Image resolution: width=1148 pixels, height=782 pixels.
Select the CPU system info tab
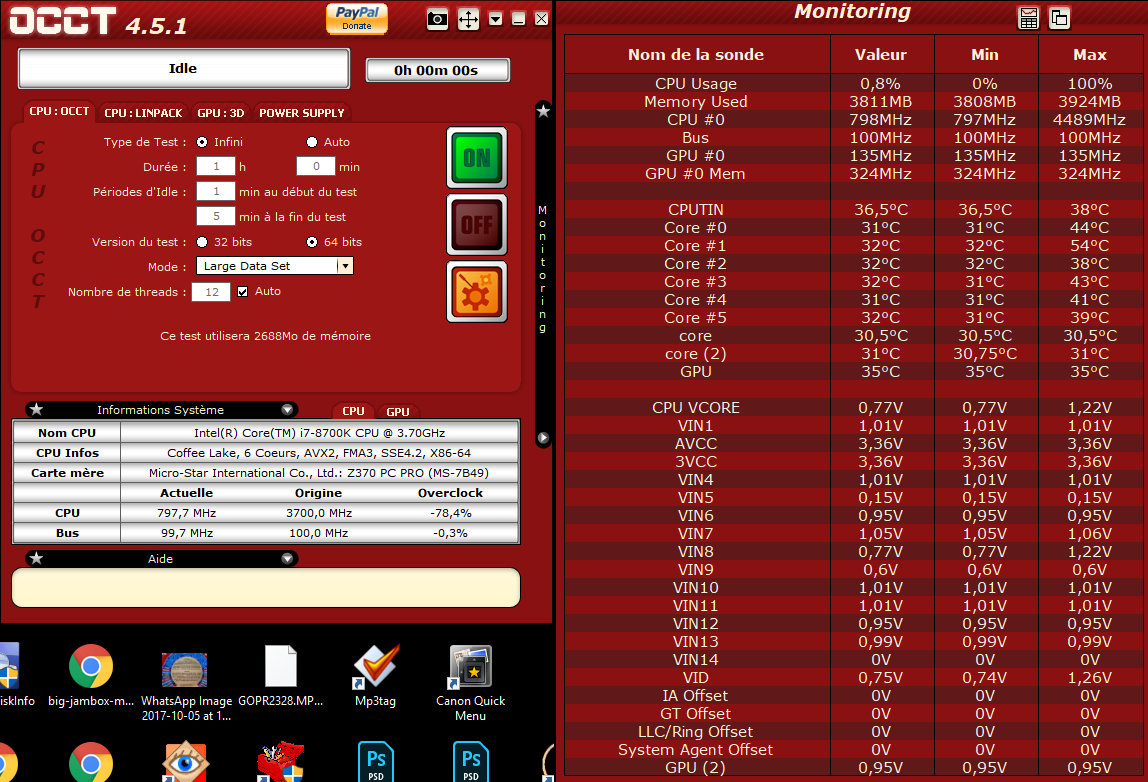[x=353, y=411]
